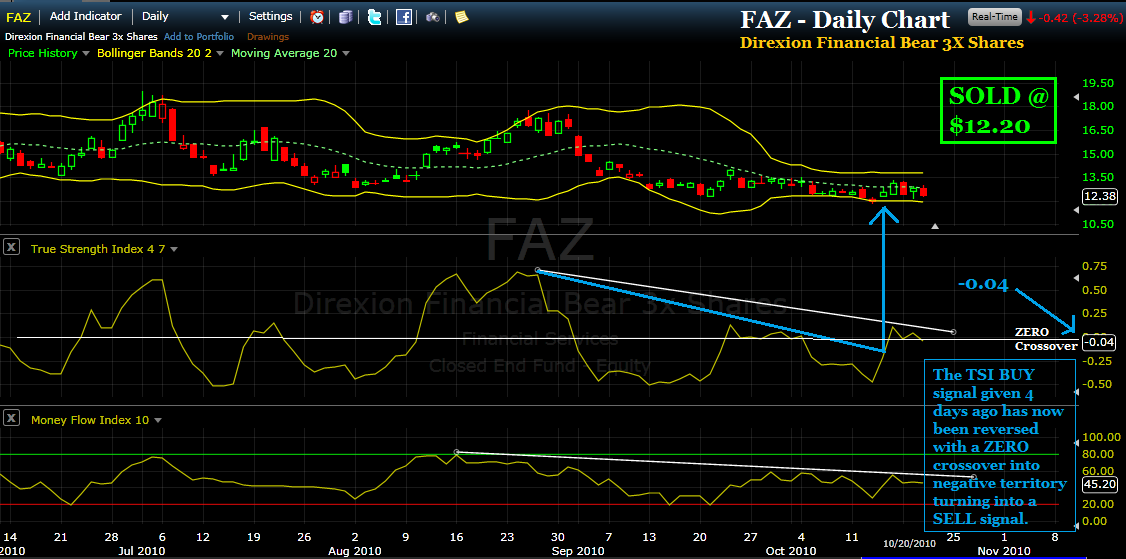Viewport: 1126px width, 559px height.
Task: Click the 10/20/2010 date marker on axis
Action: tap(909, 544)
